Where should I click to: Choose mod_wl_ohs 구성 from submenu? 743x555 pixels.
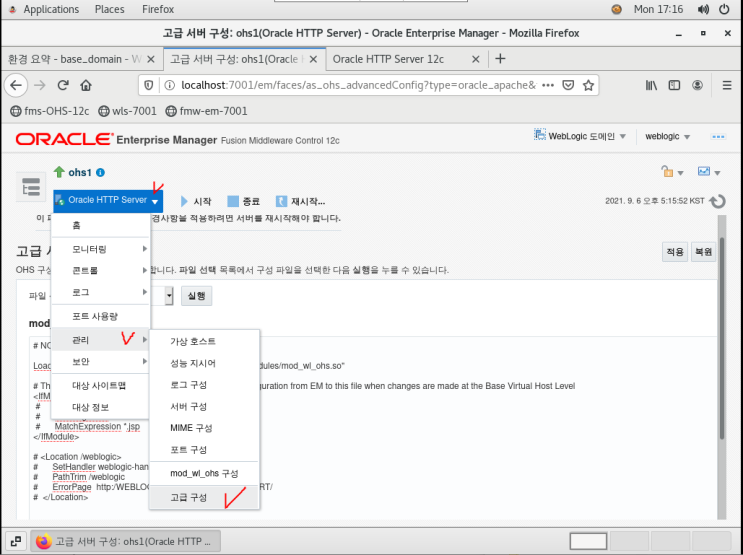pos(204,473)
